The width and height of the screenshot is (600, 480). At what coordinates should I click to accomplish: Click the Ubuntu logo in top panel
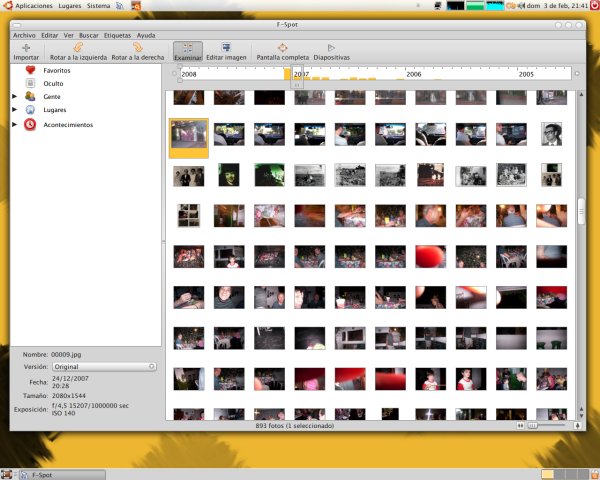(8, 5)
